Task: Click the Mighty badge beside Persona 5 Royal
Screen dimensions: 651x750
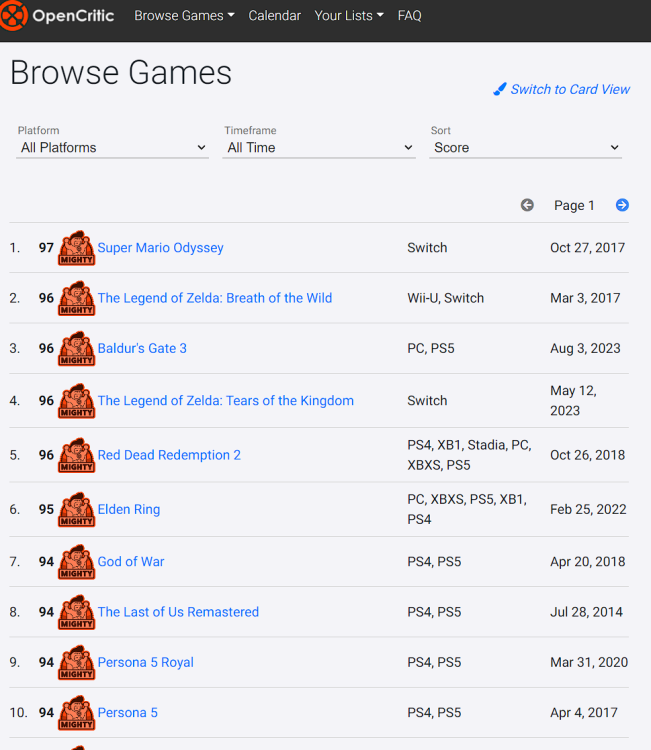Action: tap(77, 663)
